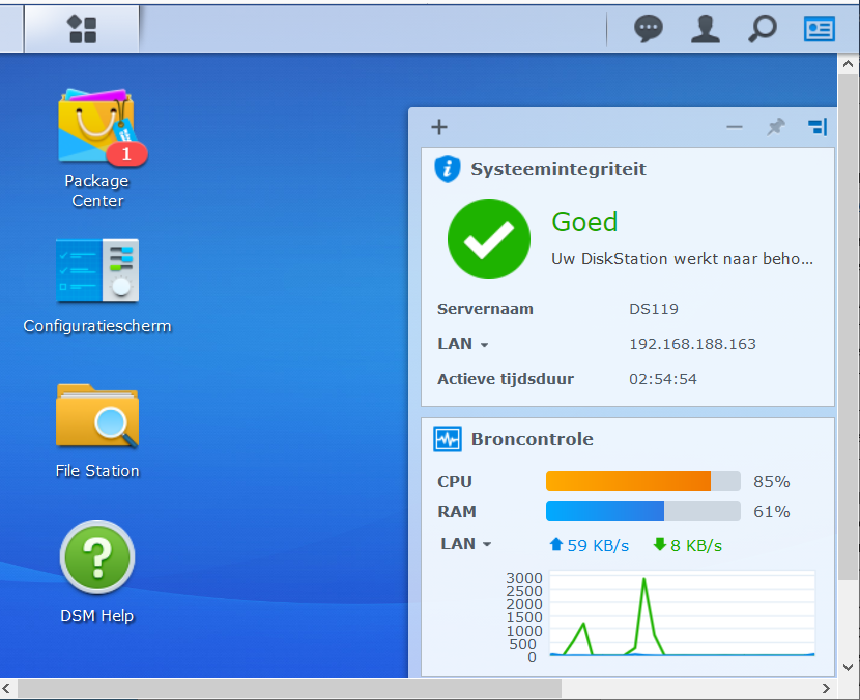Dock the widget panel to the side
The width and height of the screenshot is (860, 700).
[817, 127]
